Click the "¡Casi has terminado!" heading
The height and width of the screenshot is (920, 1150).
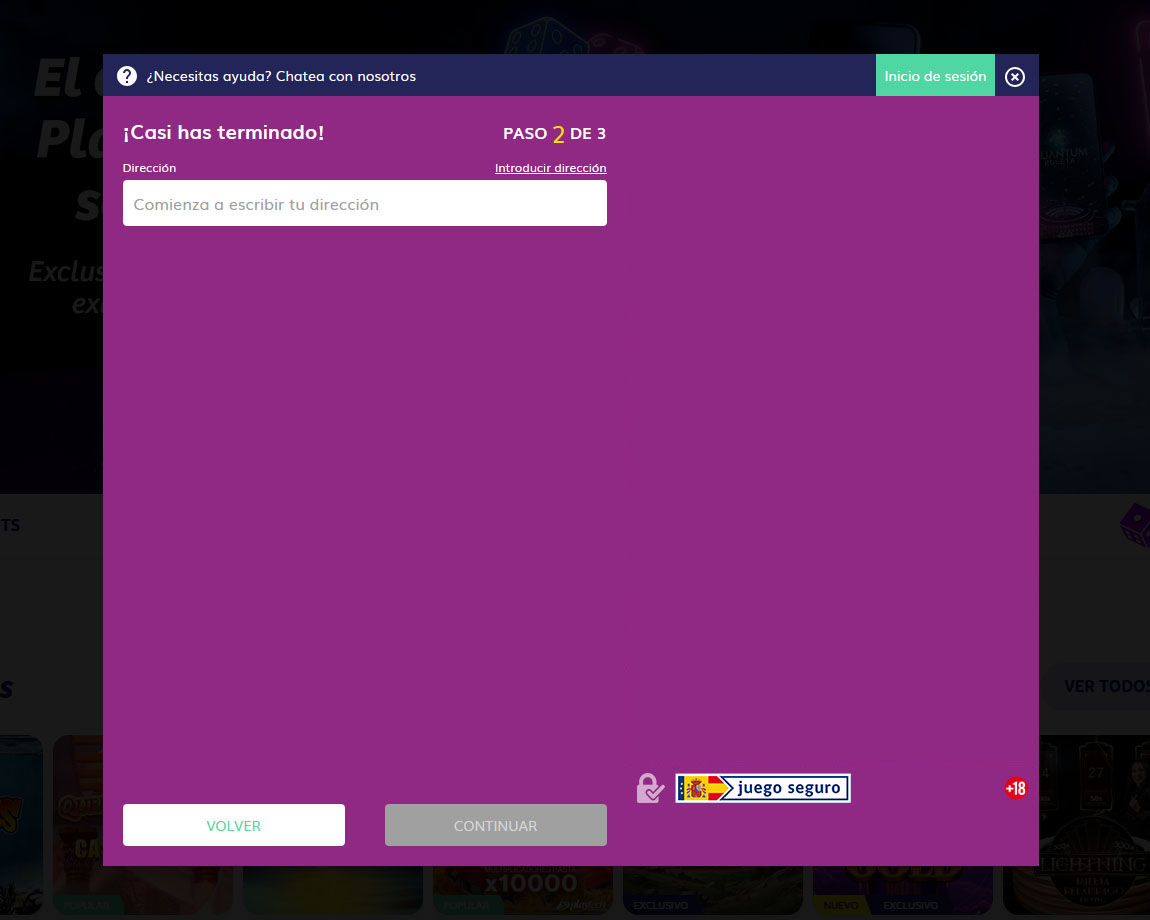pyautogui.click(x=223, y=133)
